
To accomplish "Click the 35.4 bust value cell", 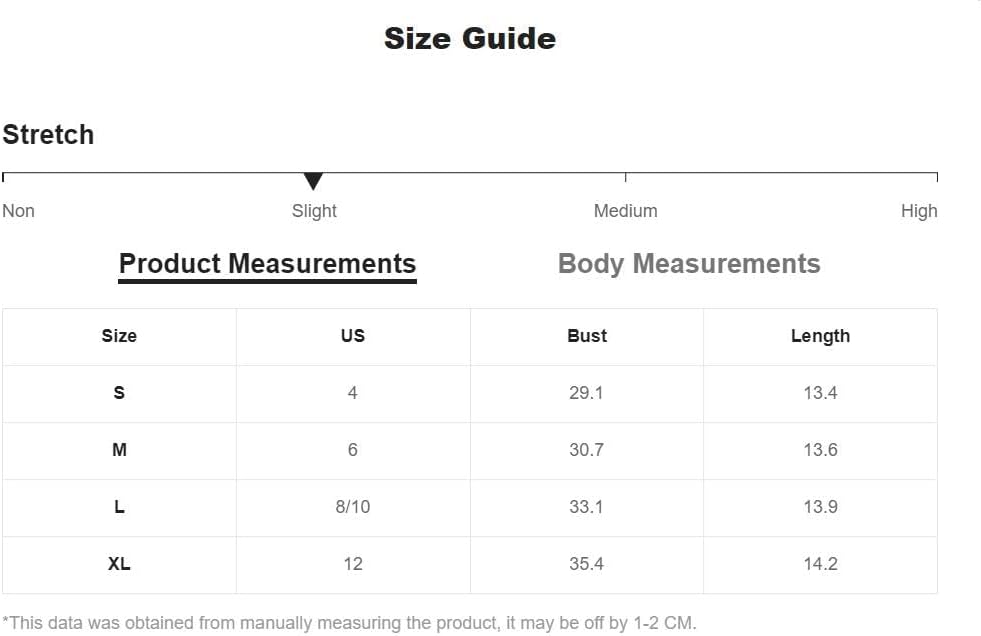I will click(x=586, y=563).
